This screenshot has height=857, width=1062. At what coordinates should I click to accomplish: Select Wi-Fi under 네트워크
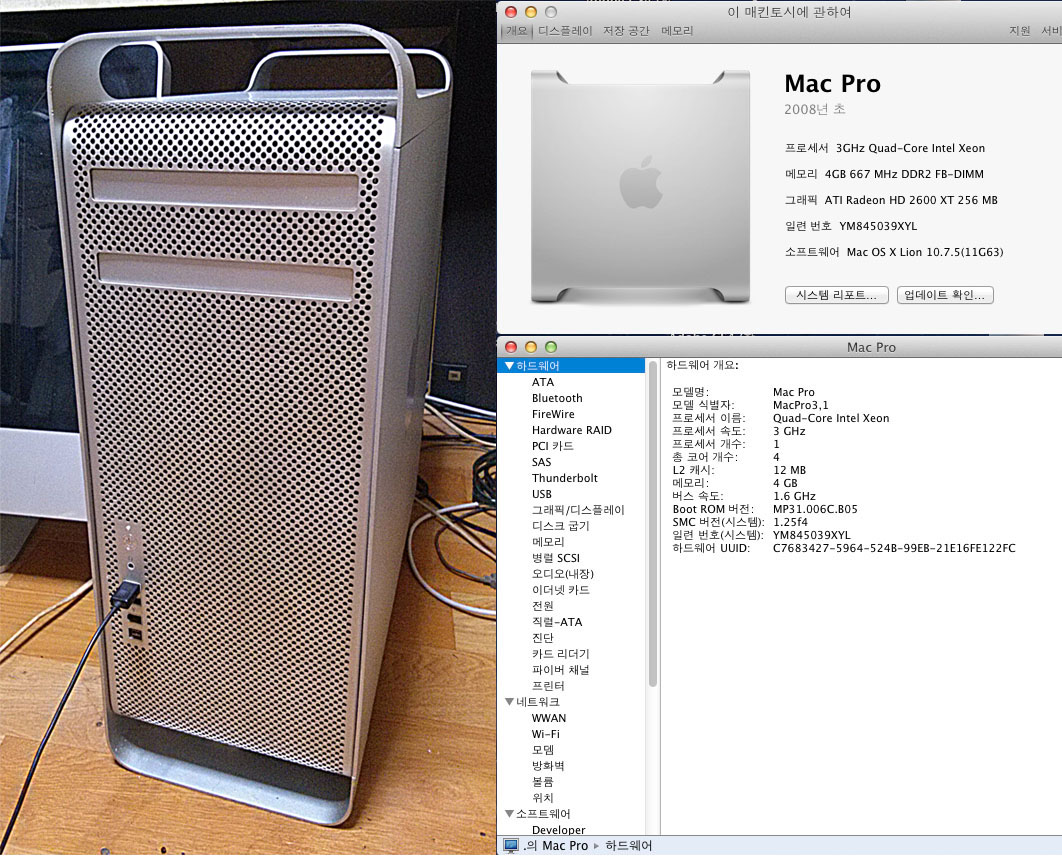tap(545, 734)
